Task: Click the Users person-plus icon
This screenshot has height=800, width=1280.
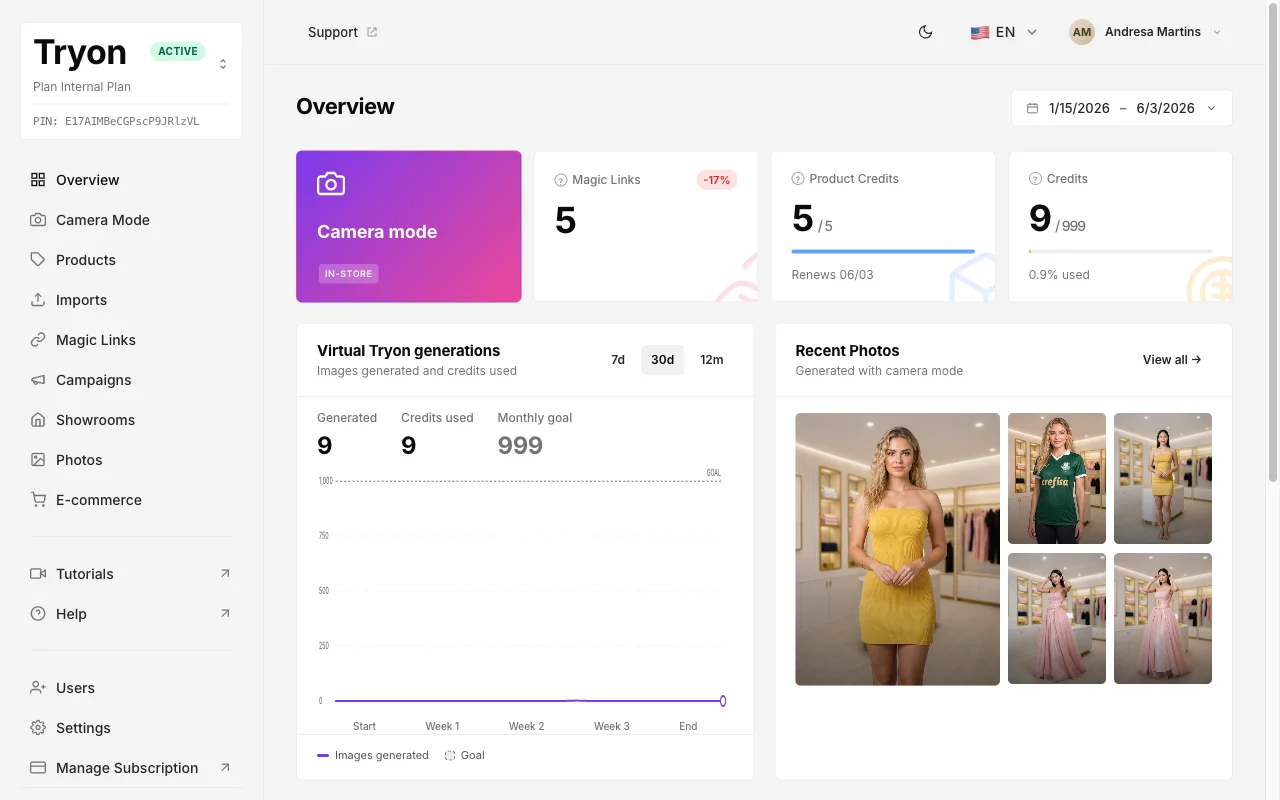Action: coord(38,688)
